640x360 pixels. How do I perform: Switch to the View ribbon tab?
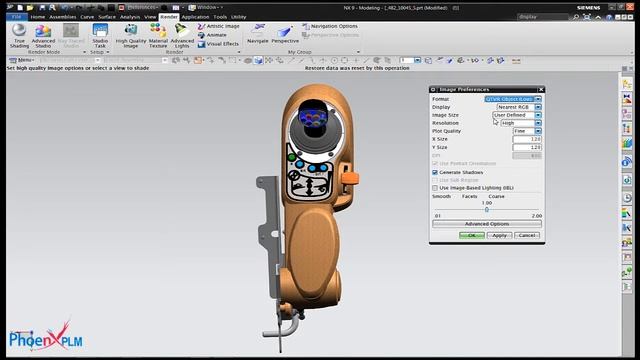(150, 17)
